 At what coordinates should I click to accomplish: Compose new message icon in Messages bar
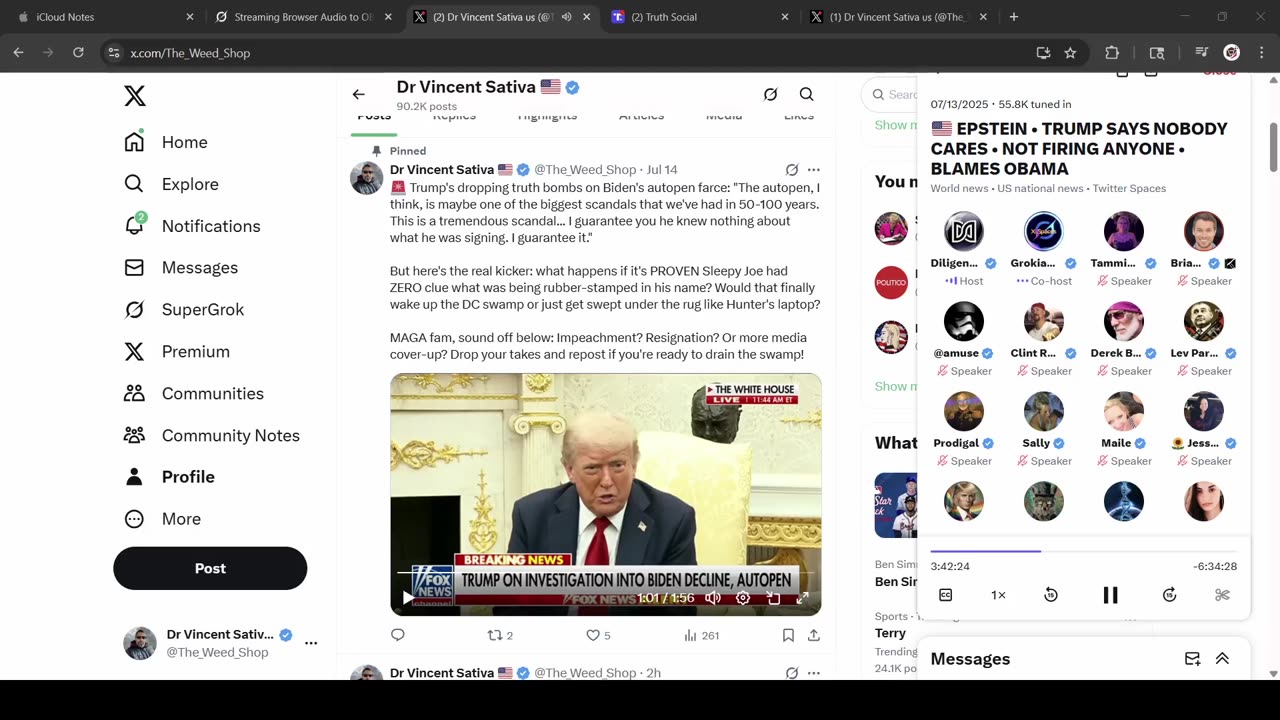1192,659
